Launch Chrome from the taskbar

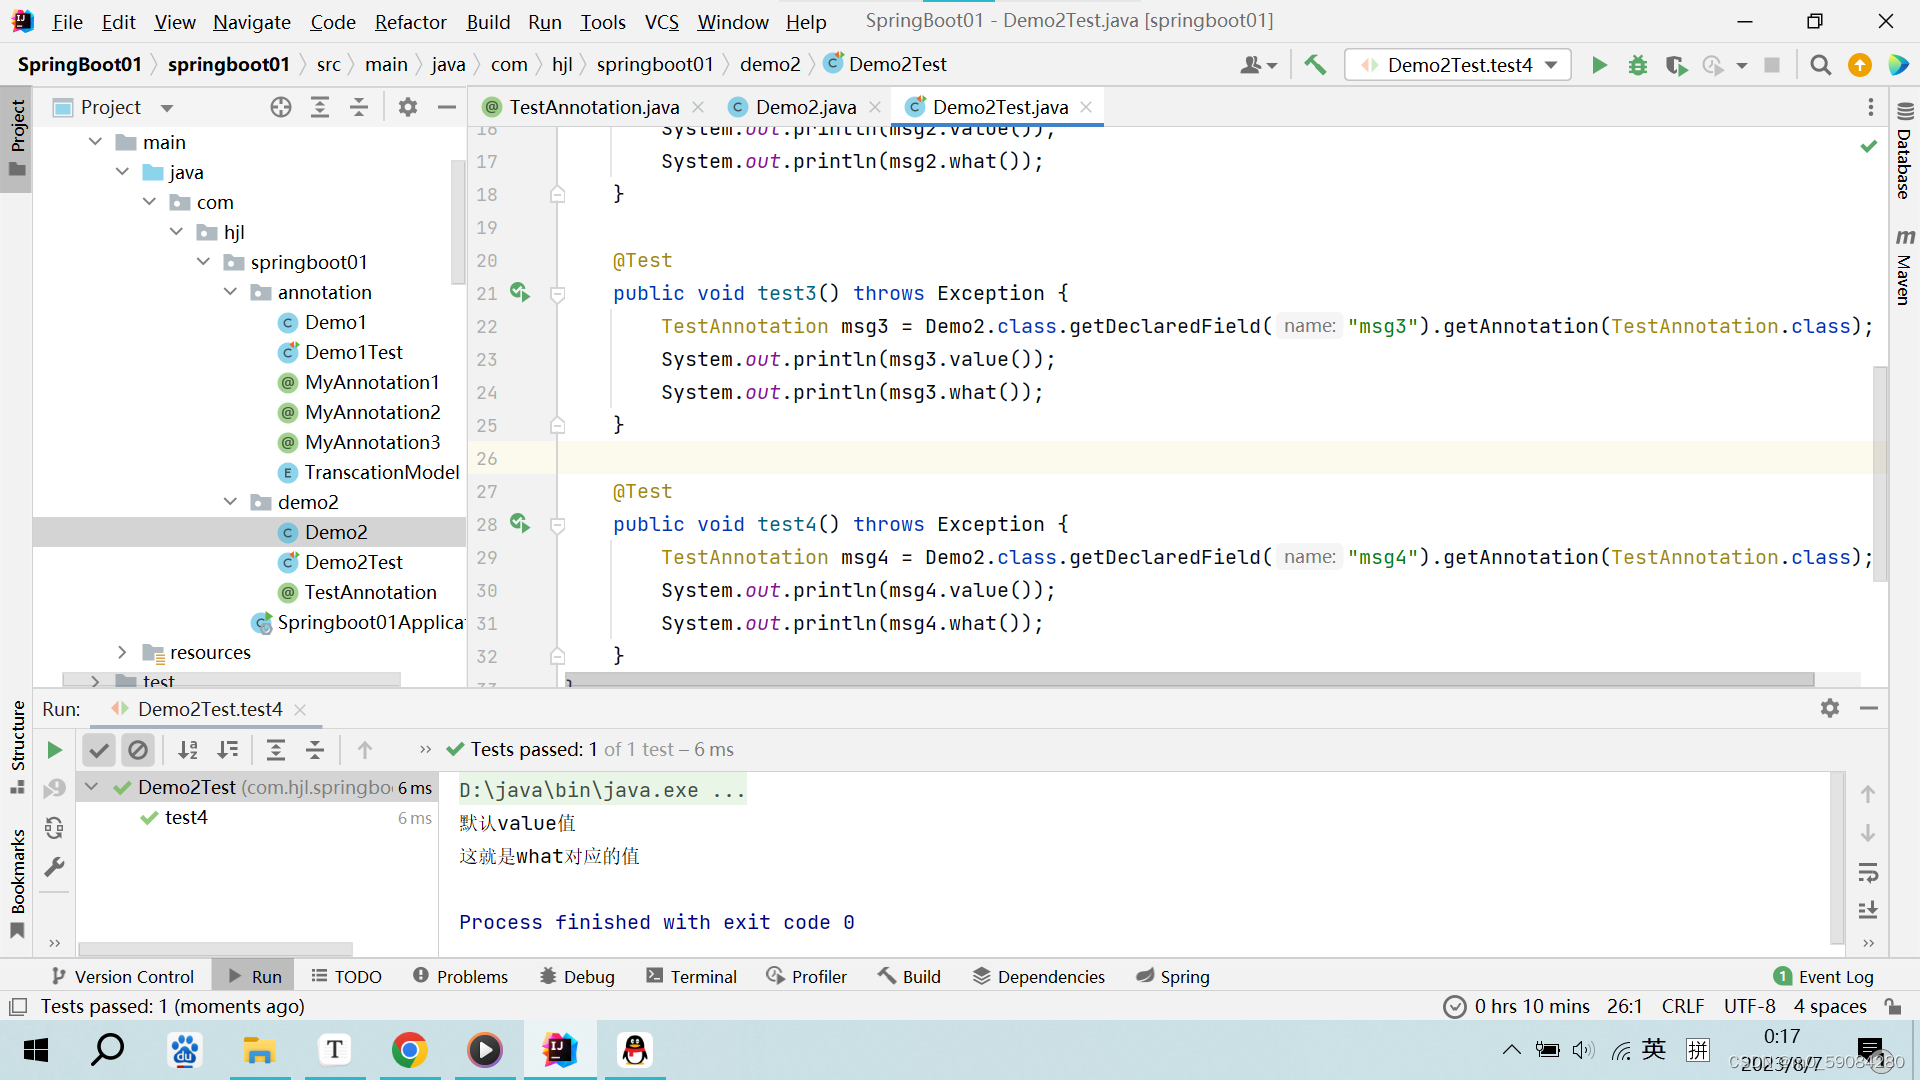410,1050
